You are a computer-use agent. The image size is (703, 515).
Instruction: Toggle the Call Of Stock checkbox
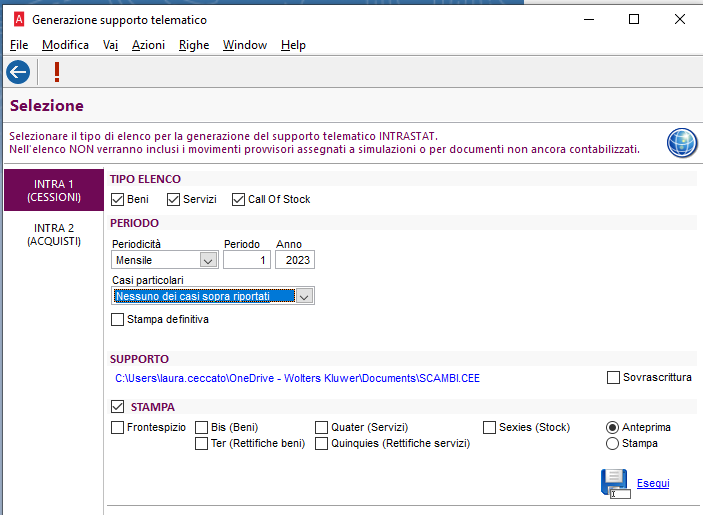[x=239, y=199]
